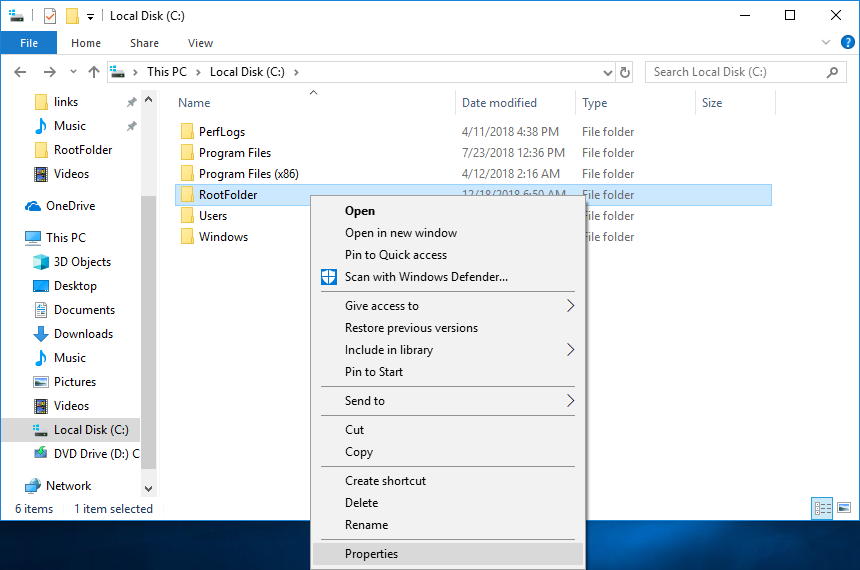Open the recent locations dropdown

(x=73, y=72)
